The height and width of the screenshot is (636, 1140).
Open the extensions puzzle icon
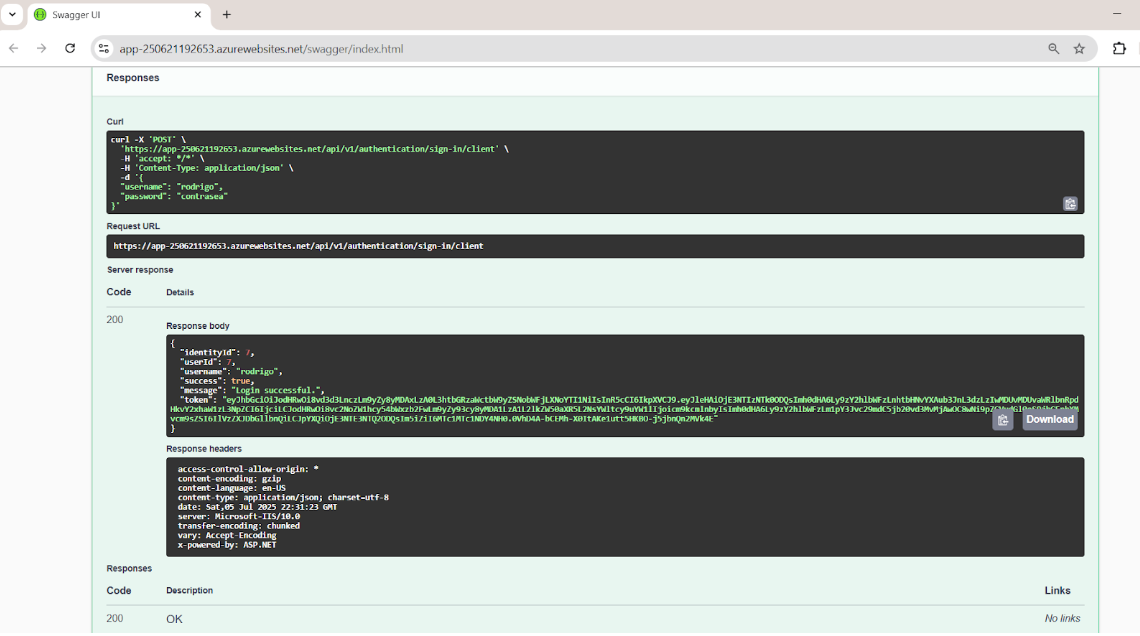(x=1119, y=49)
